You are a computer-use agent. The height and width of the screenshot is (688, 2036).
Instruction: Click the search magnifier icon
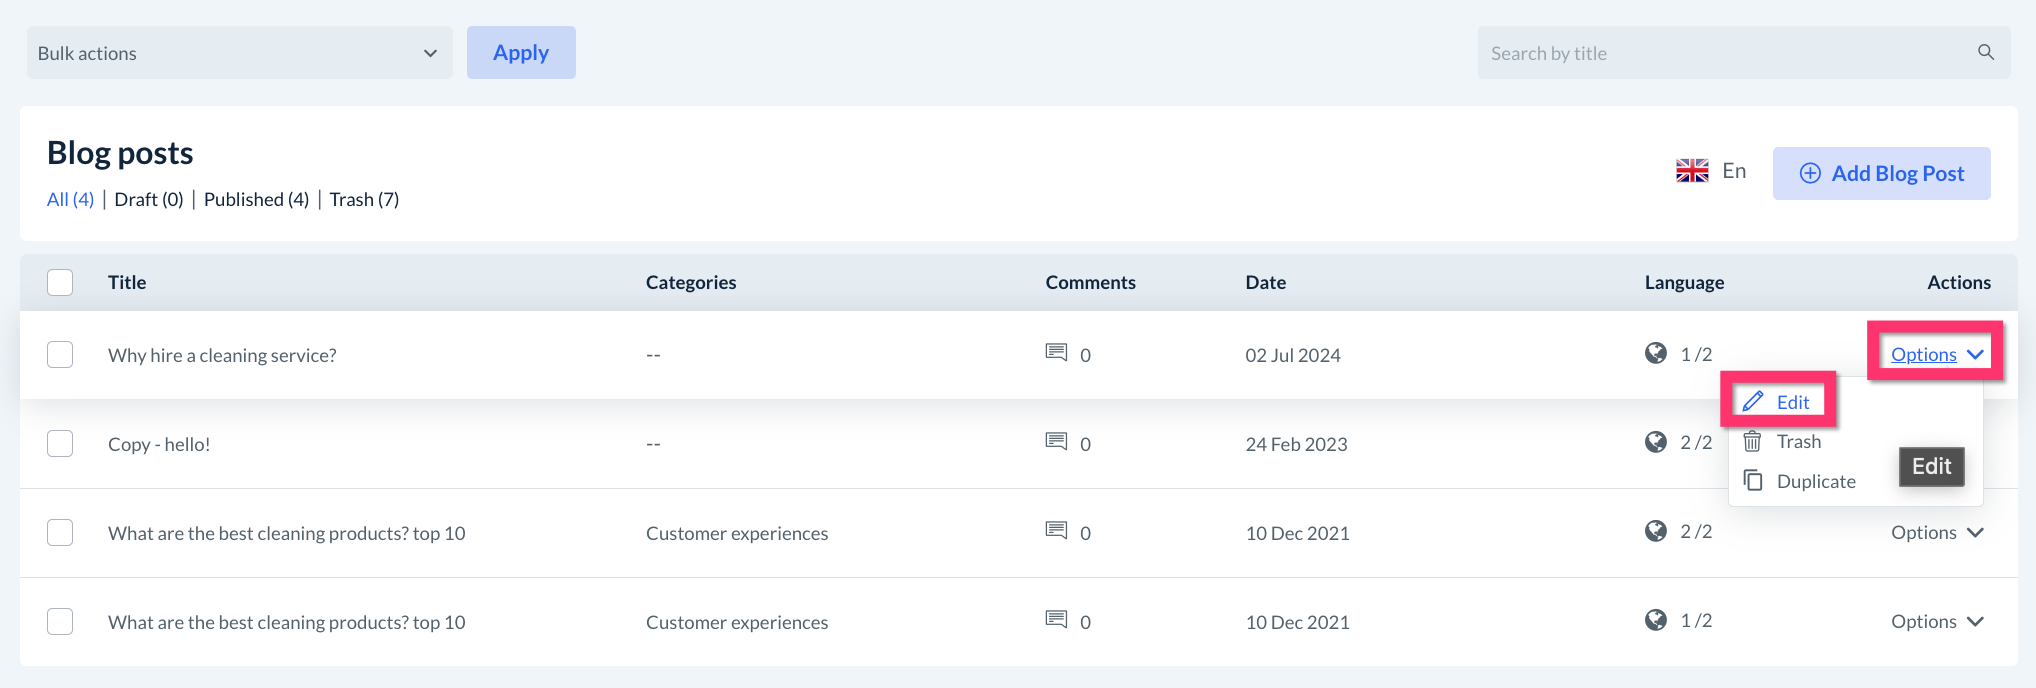(x=1986, y=52)
